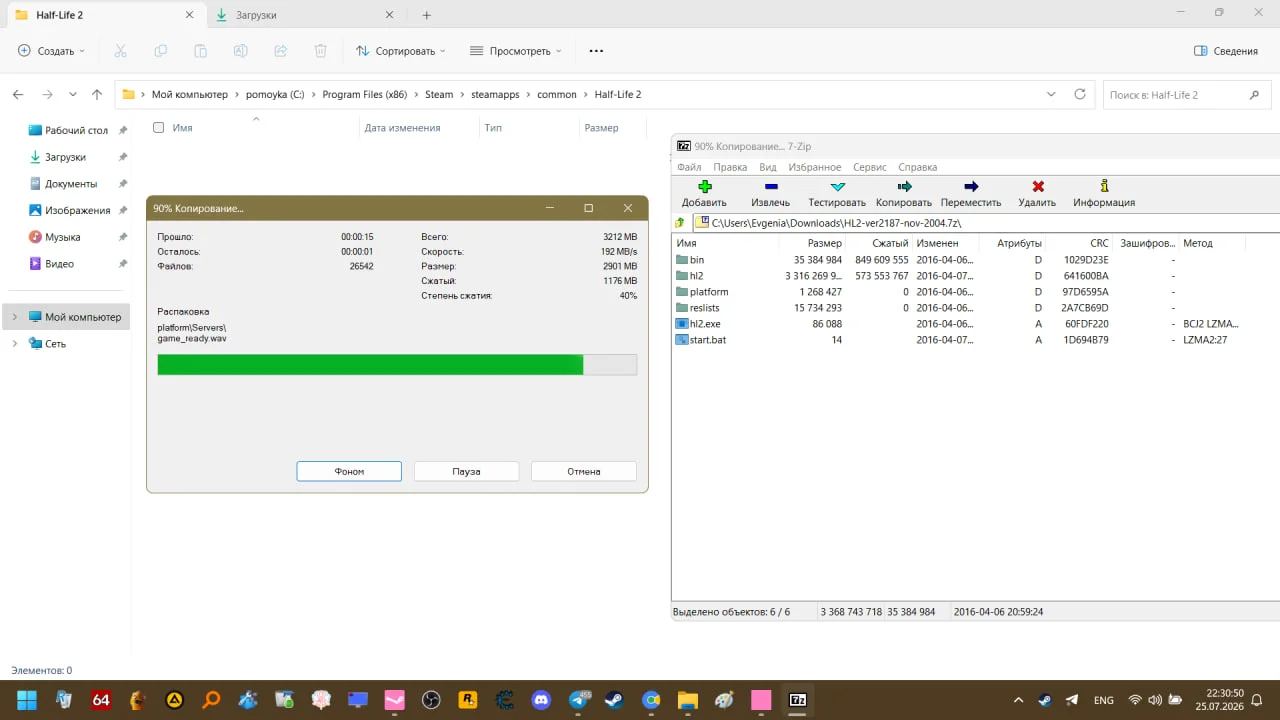Click the 7-Zip icon on the taskbar

[798, 700]
